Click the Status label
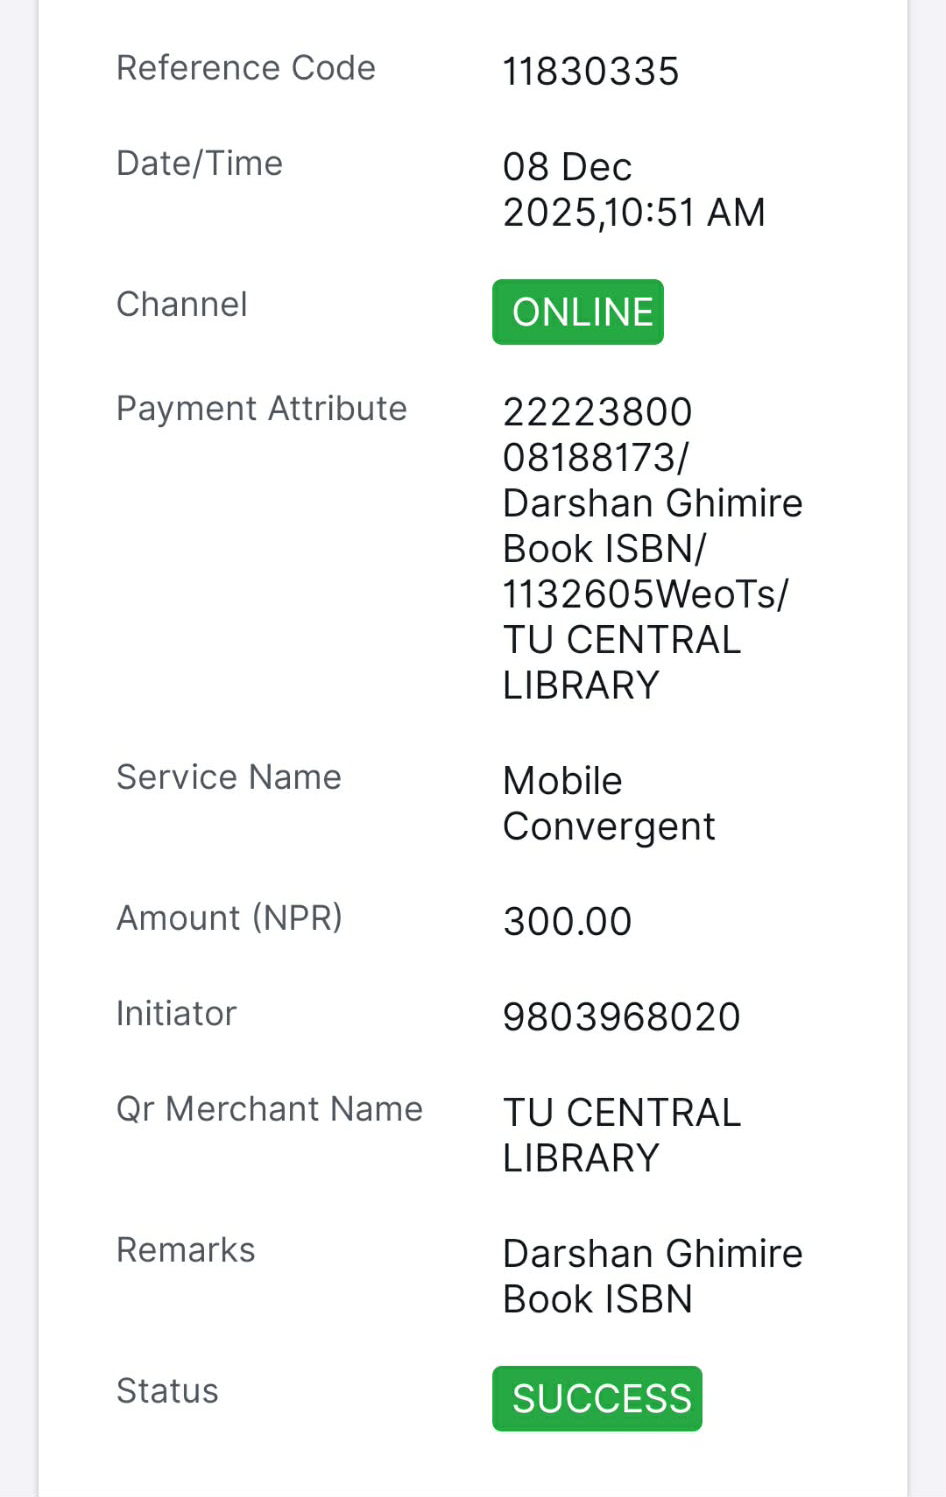 pyautogui.click(x=167, y=1391)
